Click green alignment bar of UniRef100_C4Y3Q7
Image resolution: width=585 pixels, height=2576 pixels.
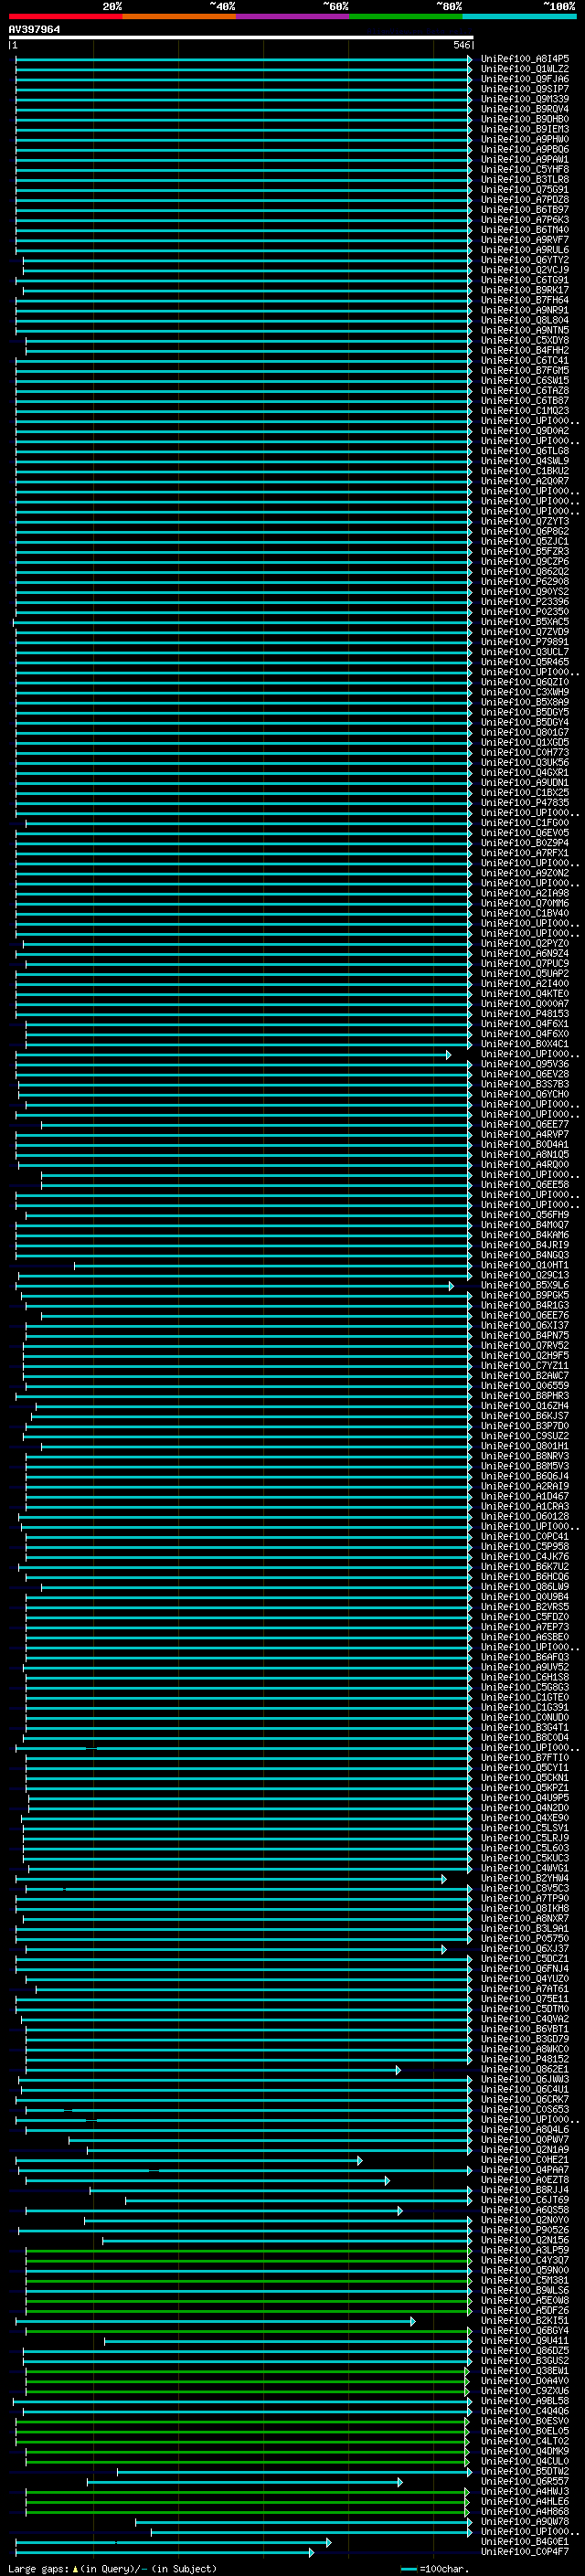coord(248,2260)
